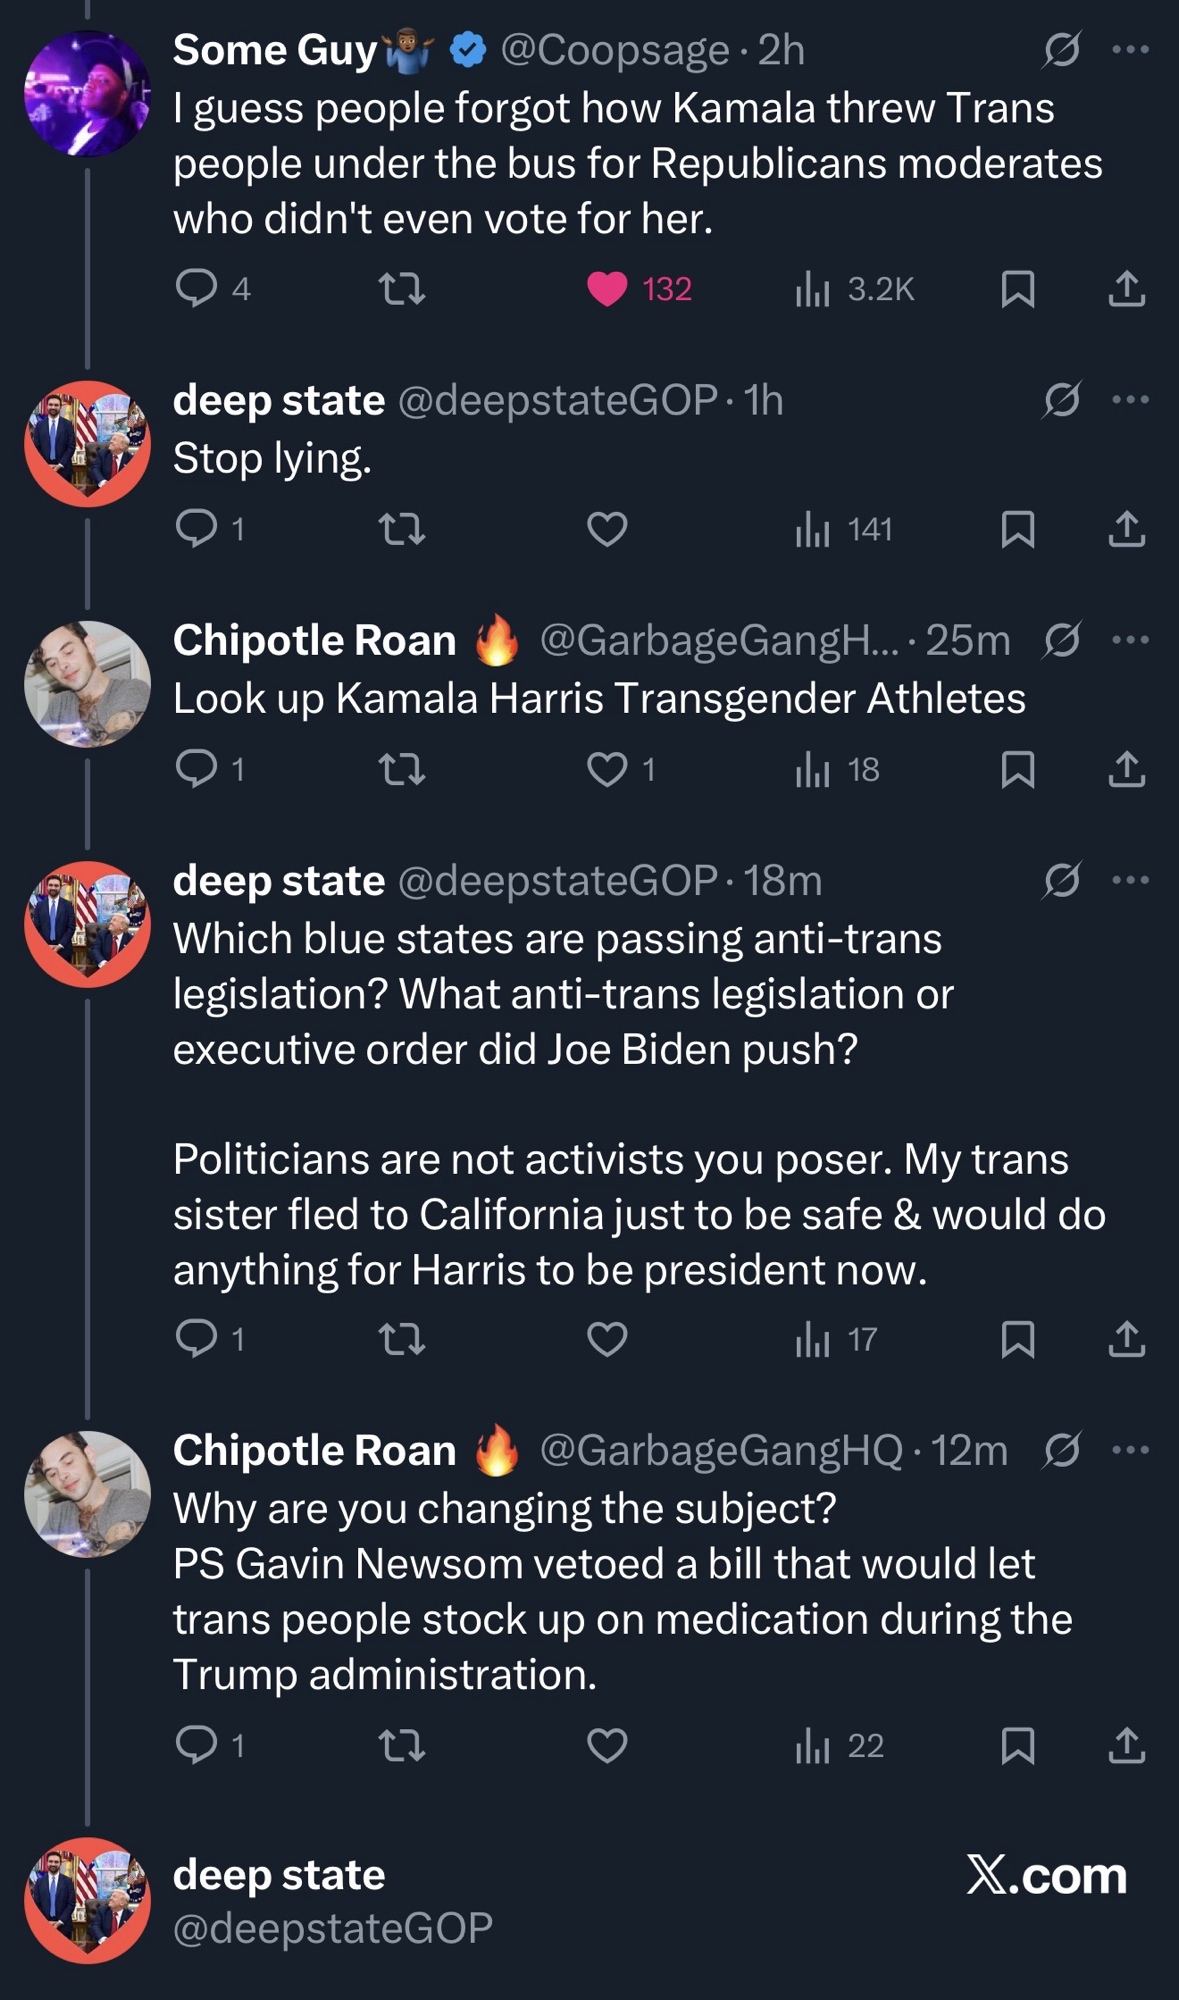Share Some Guy's tweet
This screenshot has width=1179, height=2000.
1126,289
